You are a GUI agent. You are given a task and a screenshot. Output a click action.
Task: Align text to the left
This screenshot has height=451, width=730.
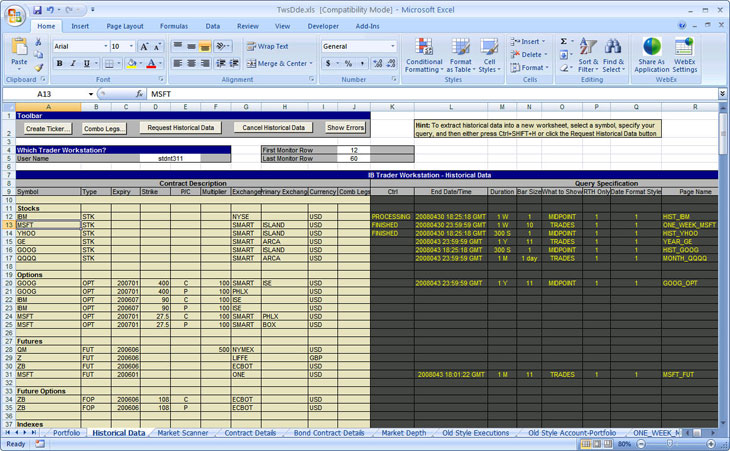click(177, 63)
